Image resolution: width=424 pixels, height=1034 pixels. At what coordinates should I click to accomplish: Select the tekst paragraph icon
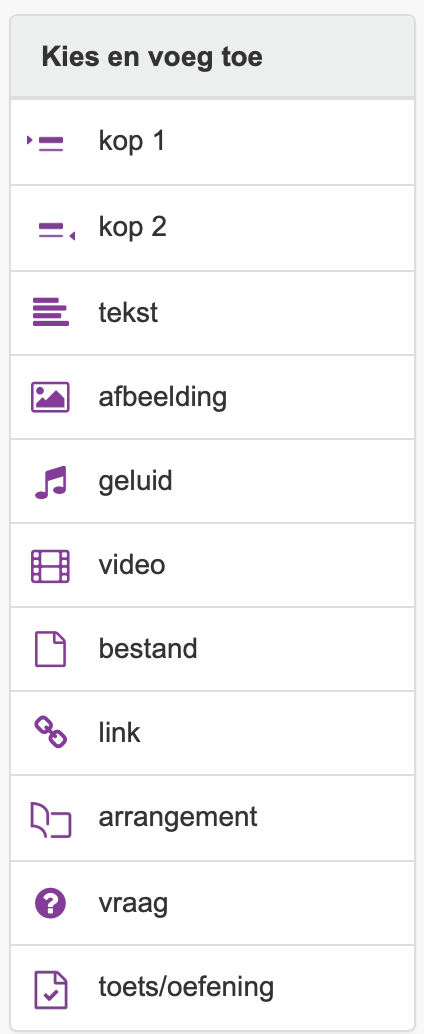click(x=51, y=311)
